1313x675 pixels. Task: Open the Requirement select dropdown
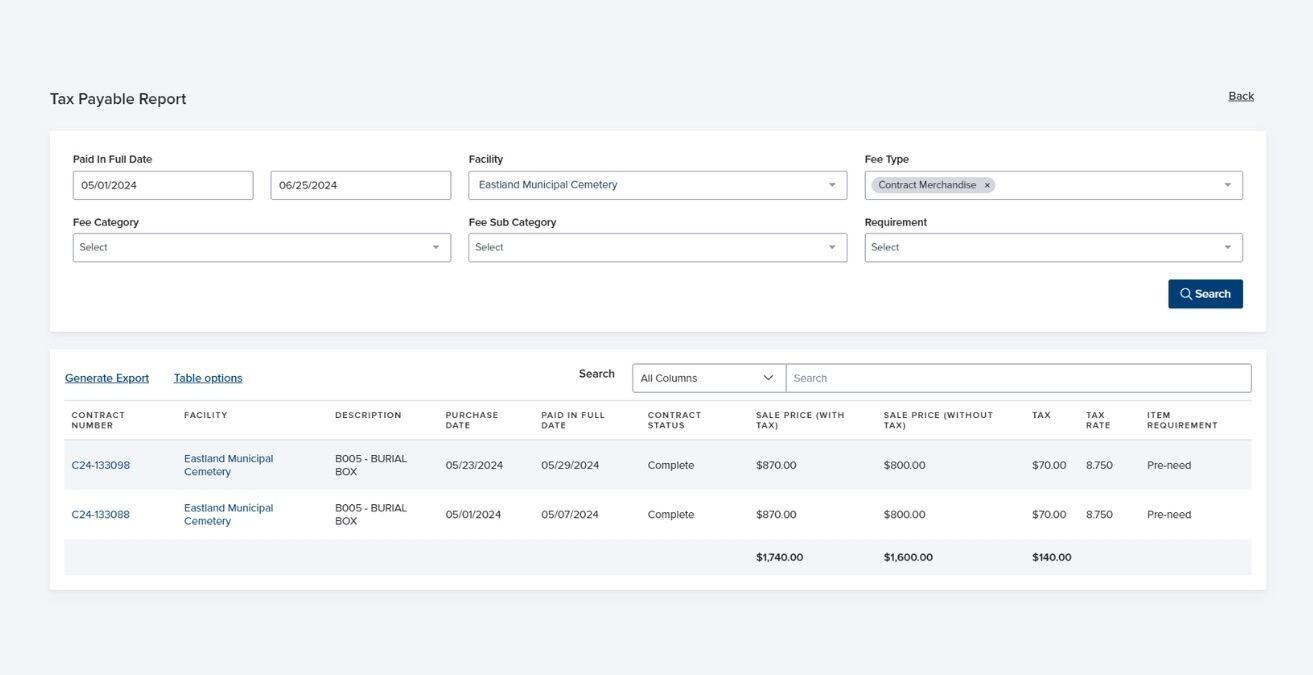point(1053,248)
